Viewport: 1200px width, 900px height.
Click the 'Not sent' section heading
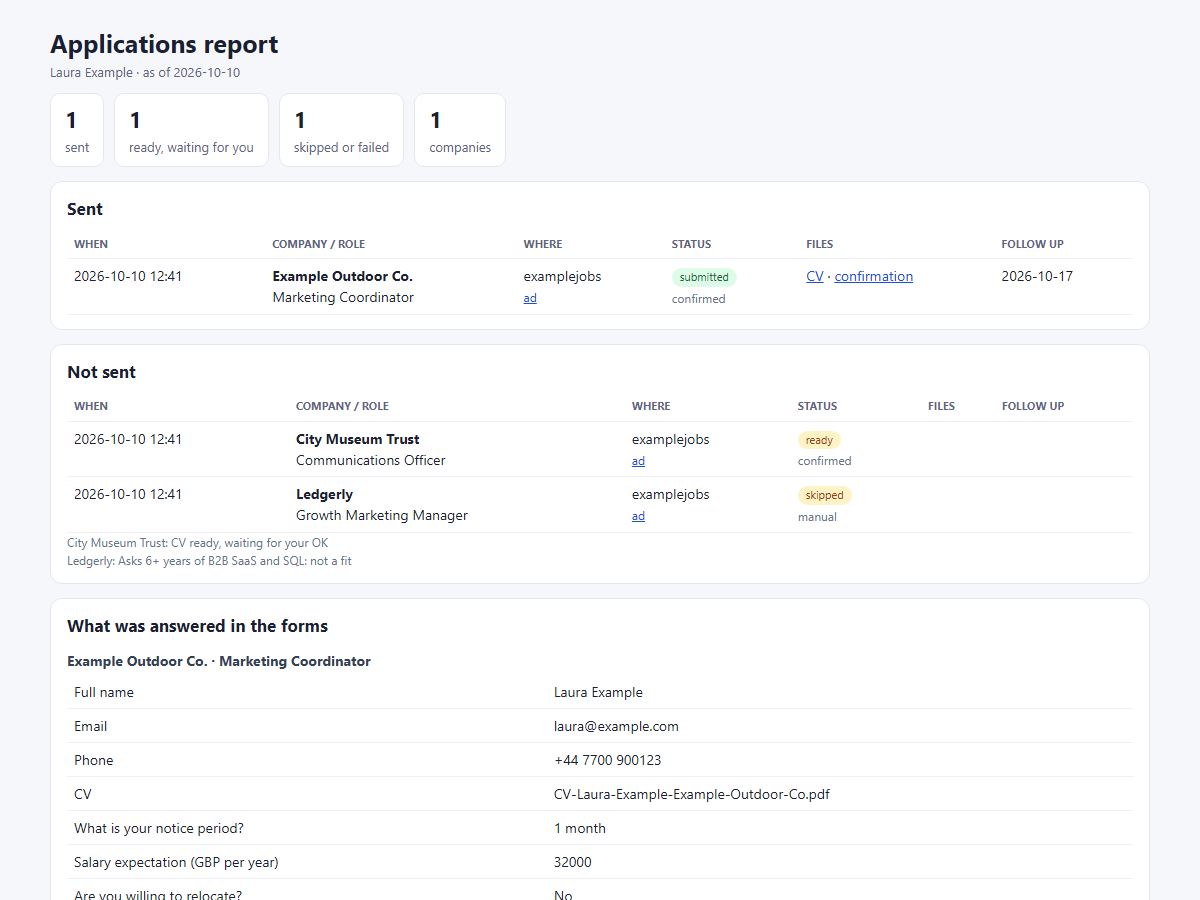[x=101, y=372]
